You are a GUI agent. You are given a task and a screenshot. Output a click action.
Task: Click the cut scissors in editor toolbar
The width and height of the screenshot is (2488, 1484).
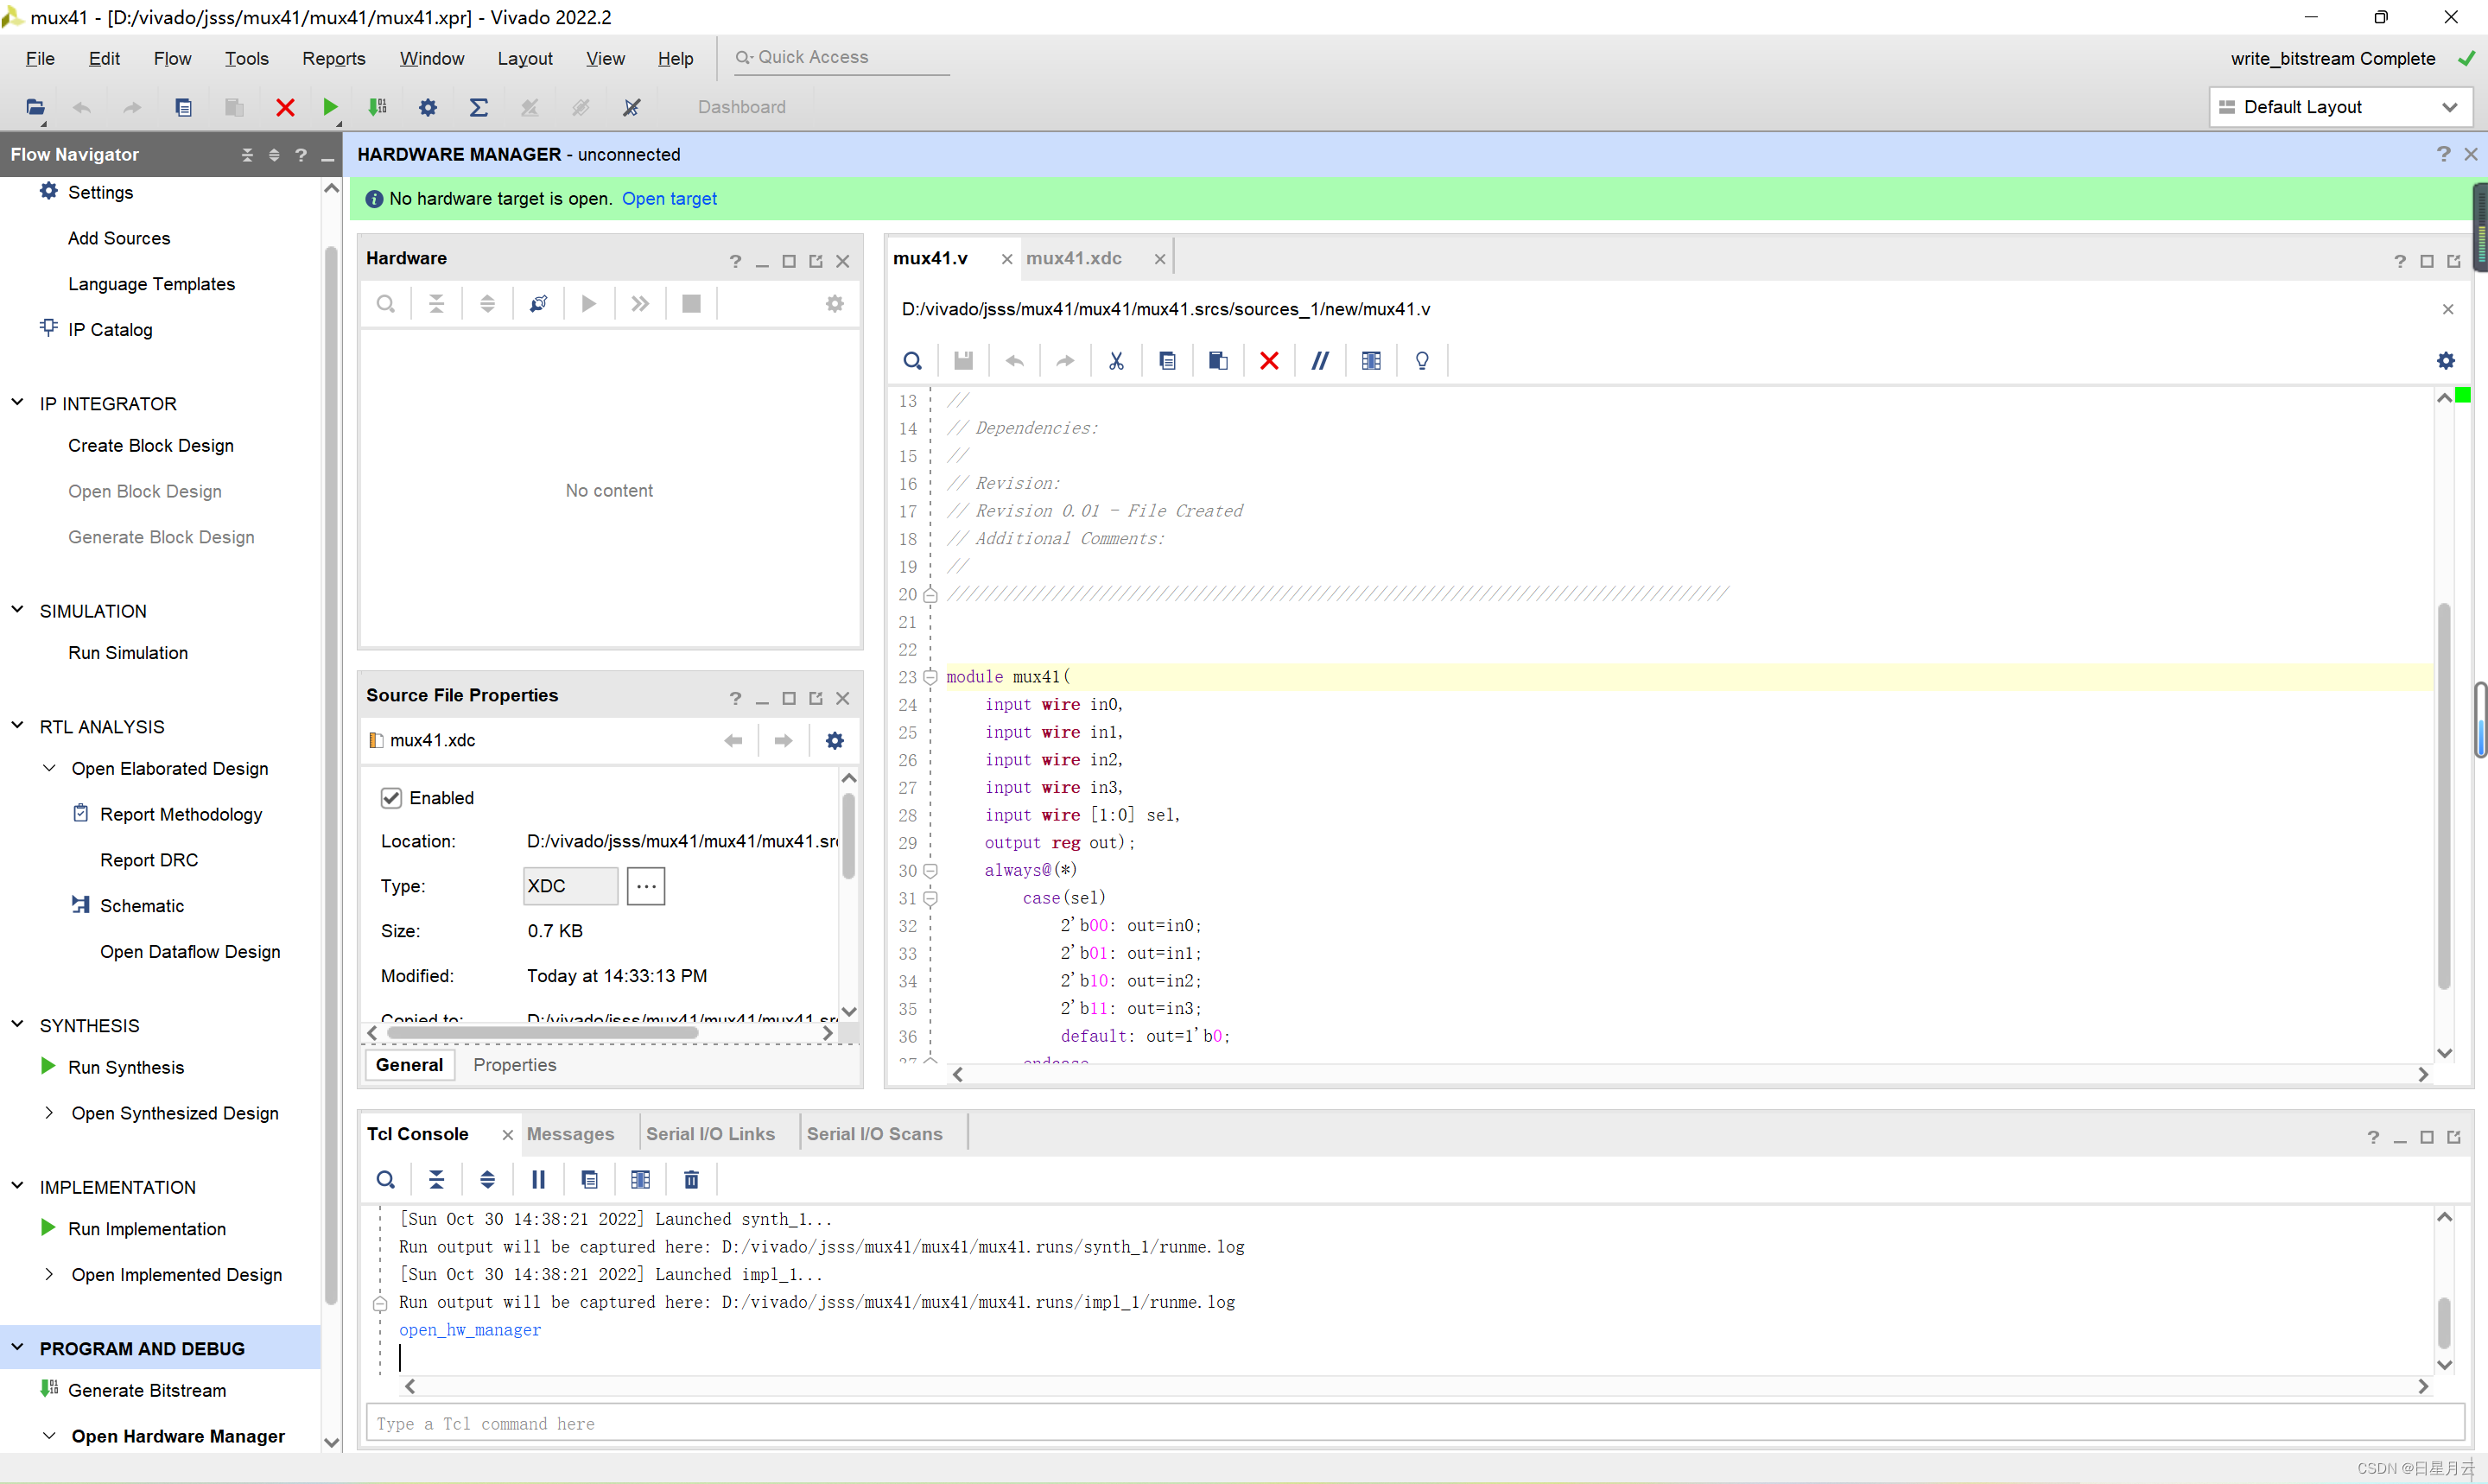pyautogui.click(x=1116, y=361)
